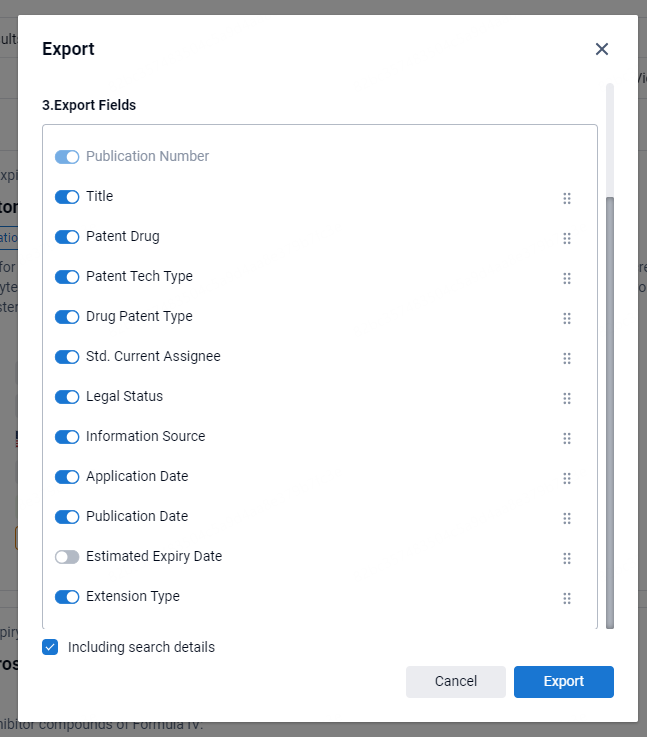Click the Drug Patent Type drag handle
Viewport: 647px width, 737px height.
click(x=567, y=318)
